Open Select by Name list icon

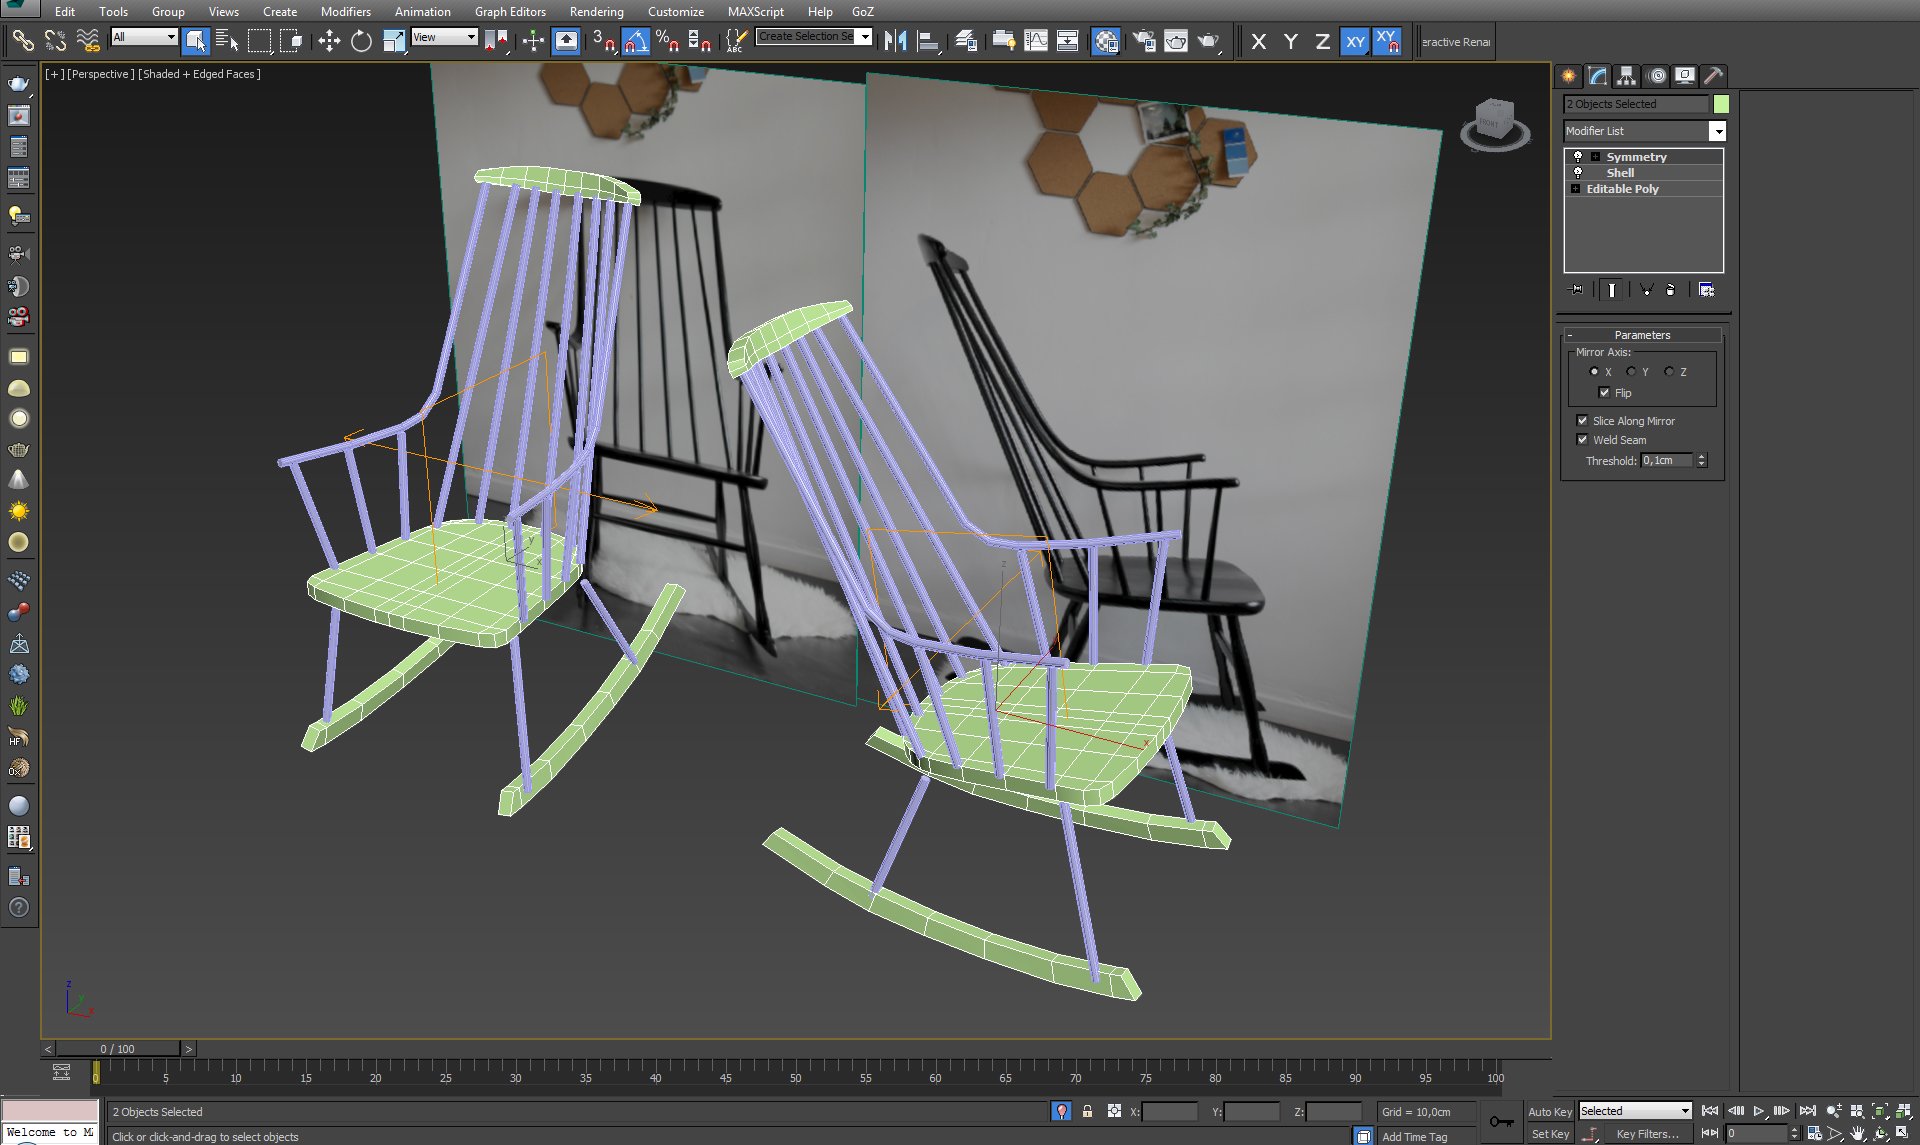227,41
